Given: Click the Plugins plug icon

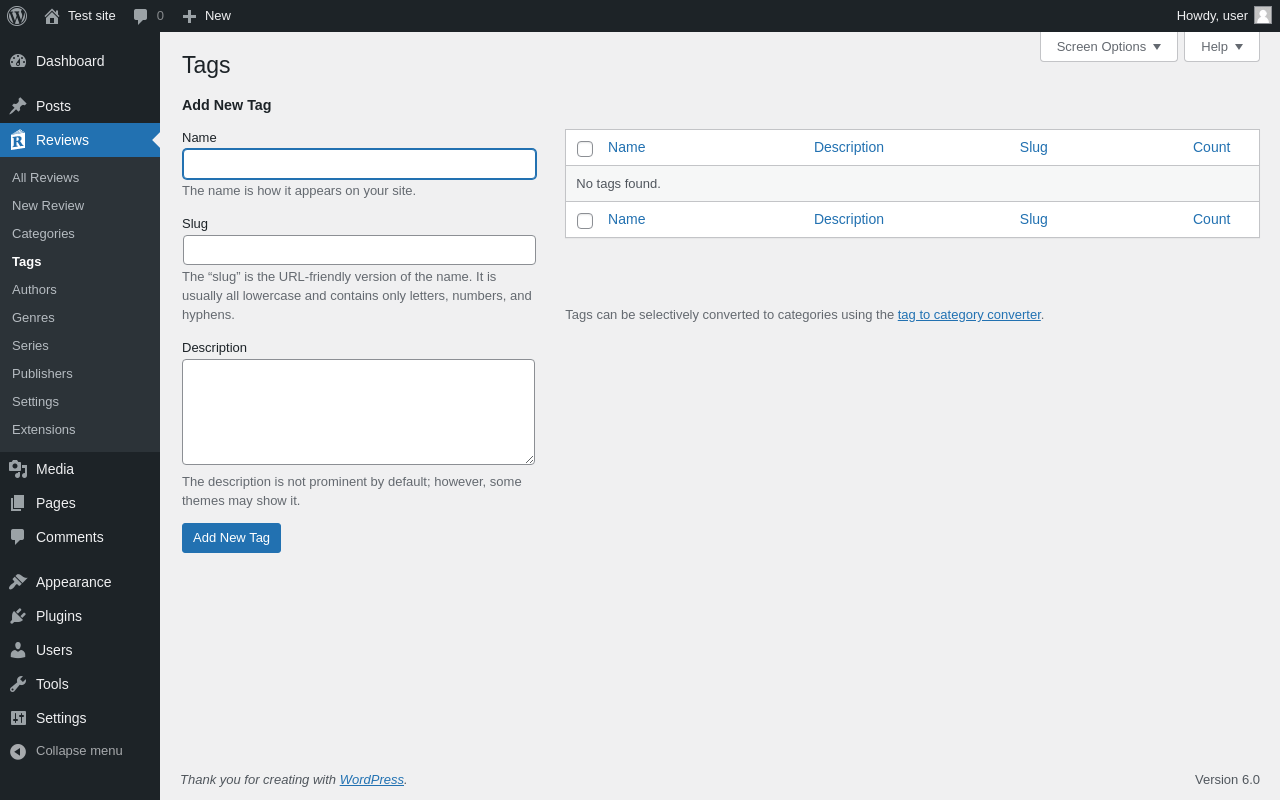Looking at the screenshot, I should [18, 616].
